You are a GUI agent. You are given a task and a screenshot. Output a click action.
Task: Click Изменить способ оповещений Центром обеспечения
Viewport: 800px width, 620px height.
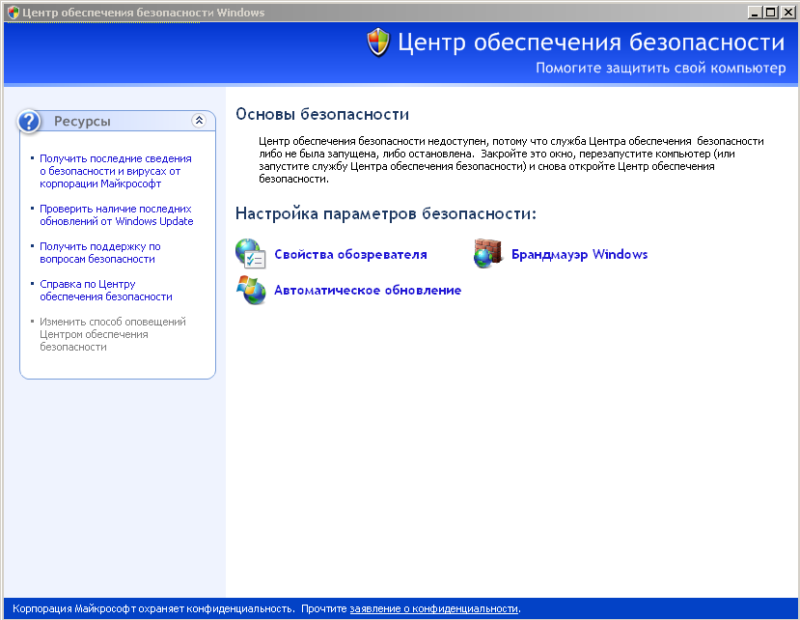click(x=112, y=334)
